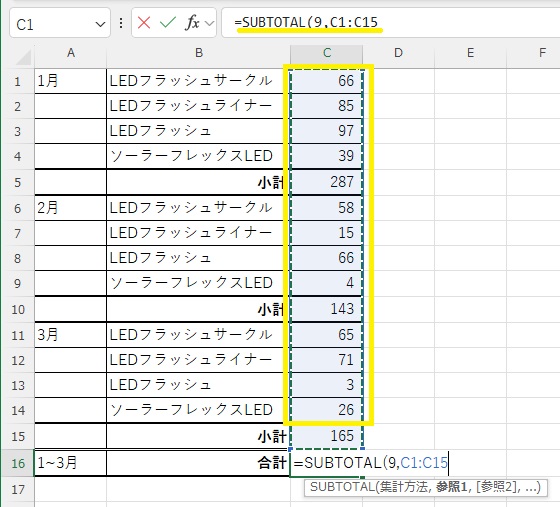
Task: Click subtotal cell with value 143
Action: [x=326, y=309]
